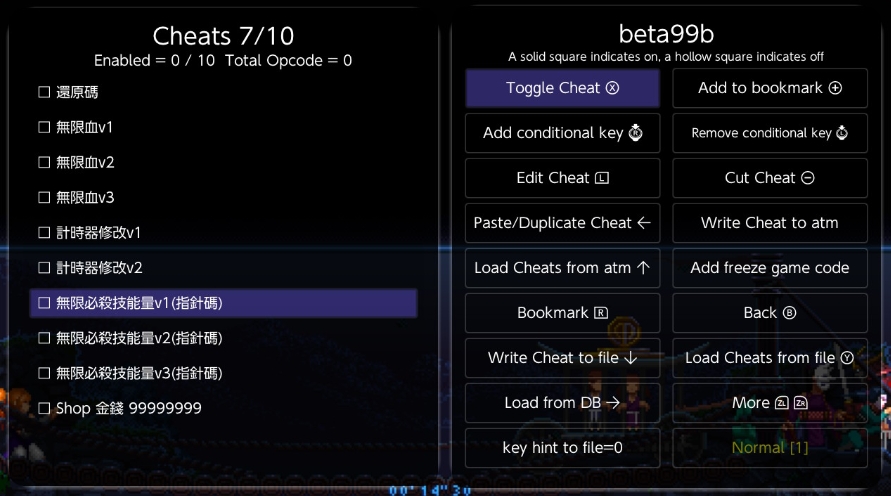Open Bookmark R button
Image resolution: width=891 pixels, height=496 pixels.
point(562,313)
